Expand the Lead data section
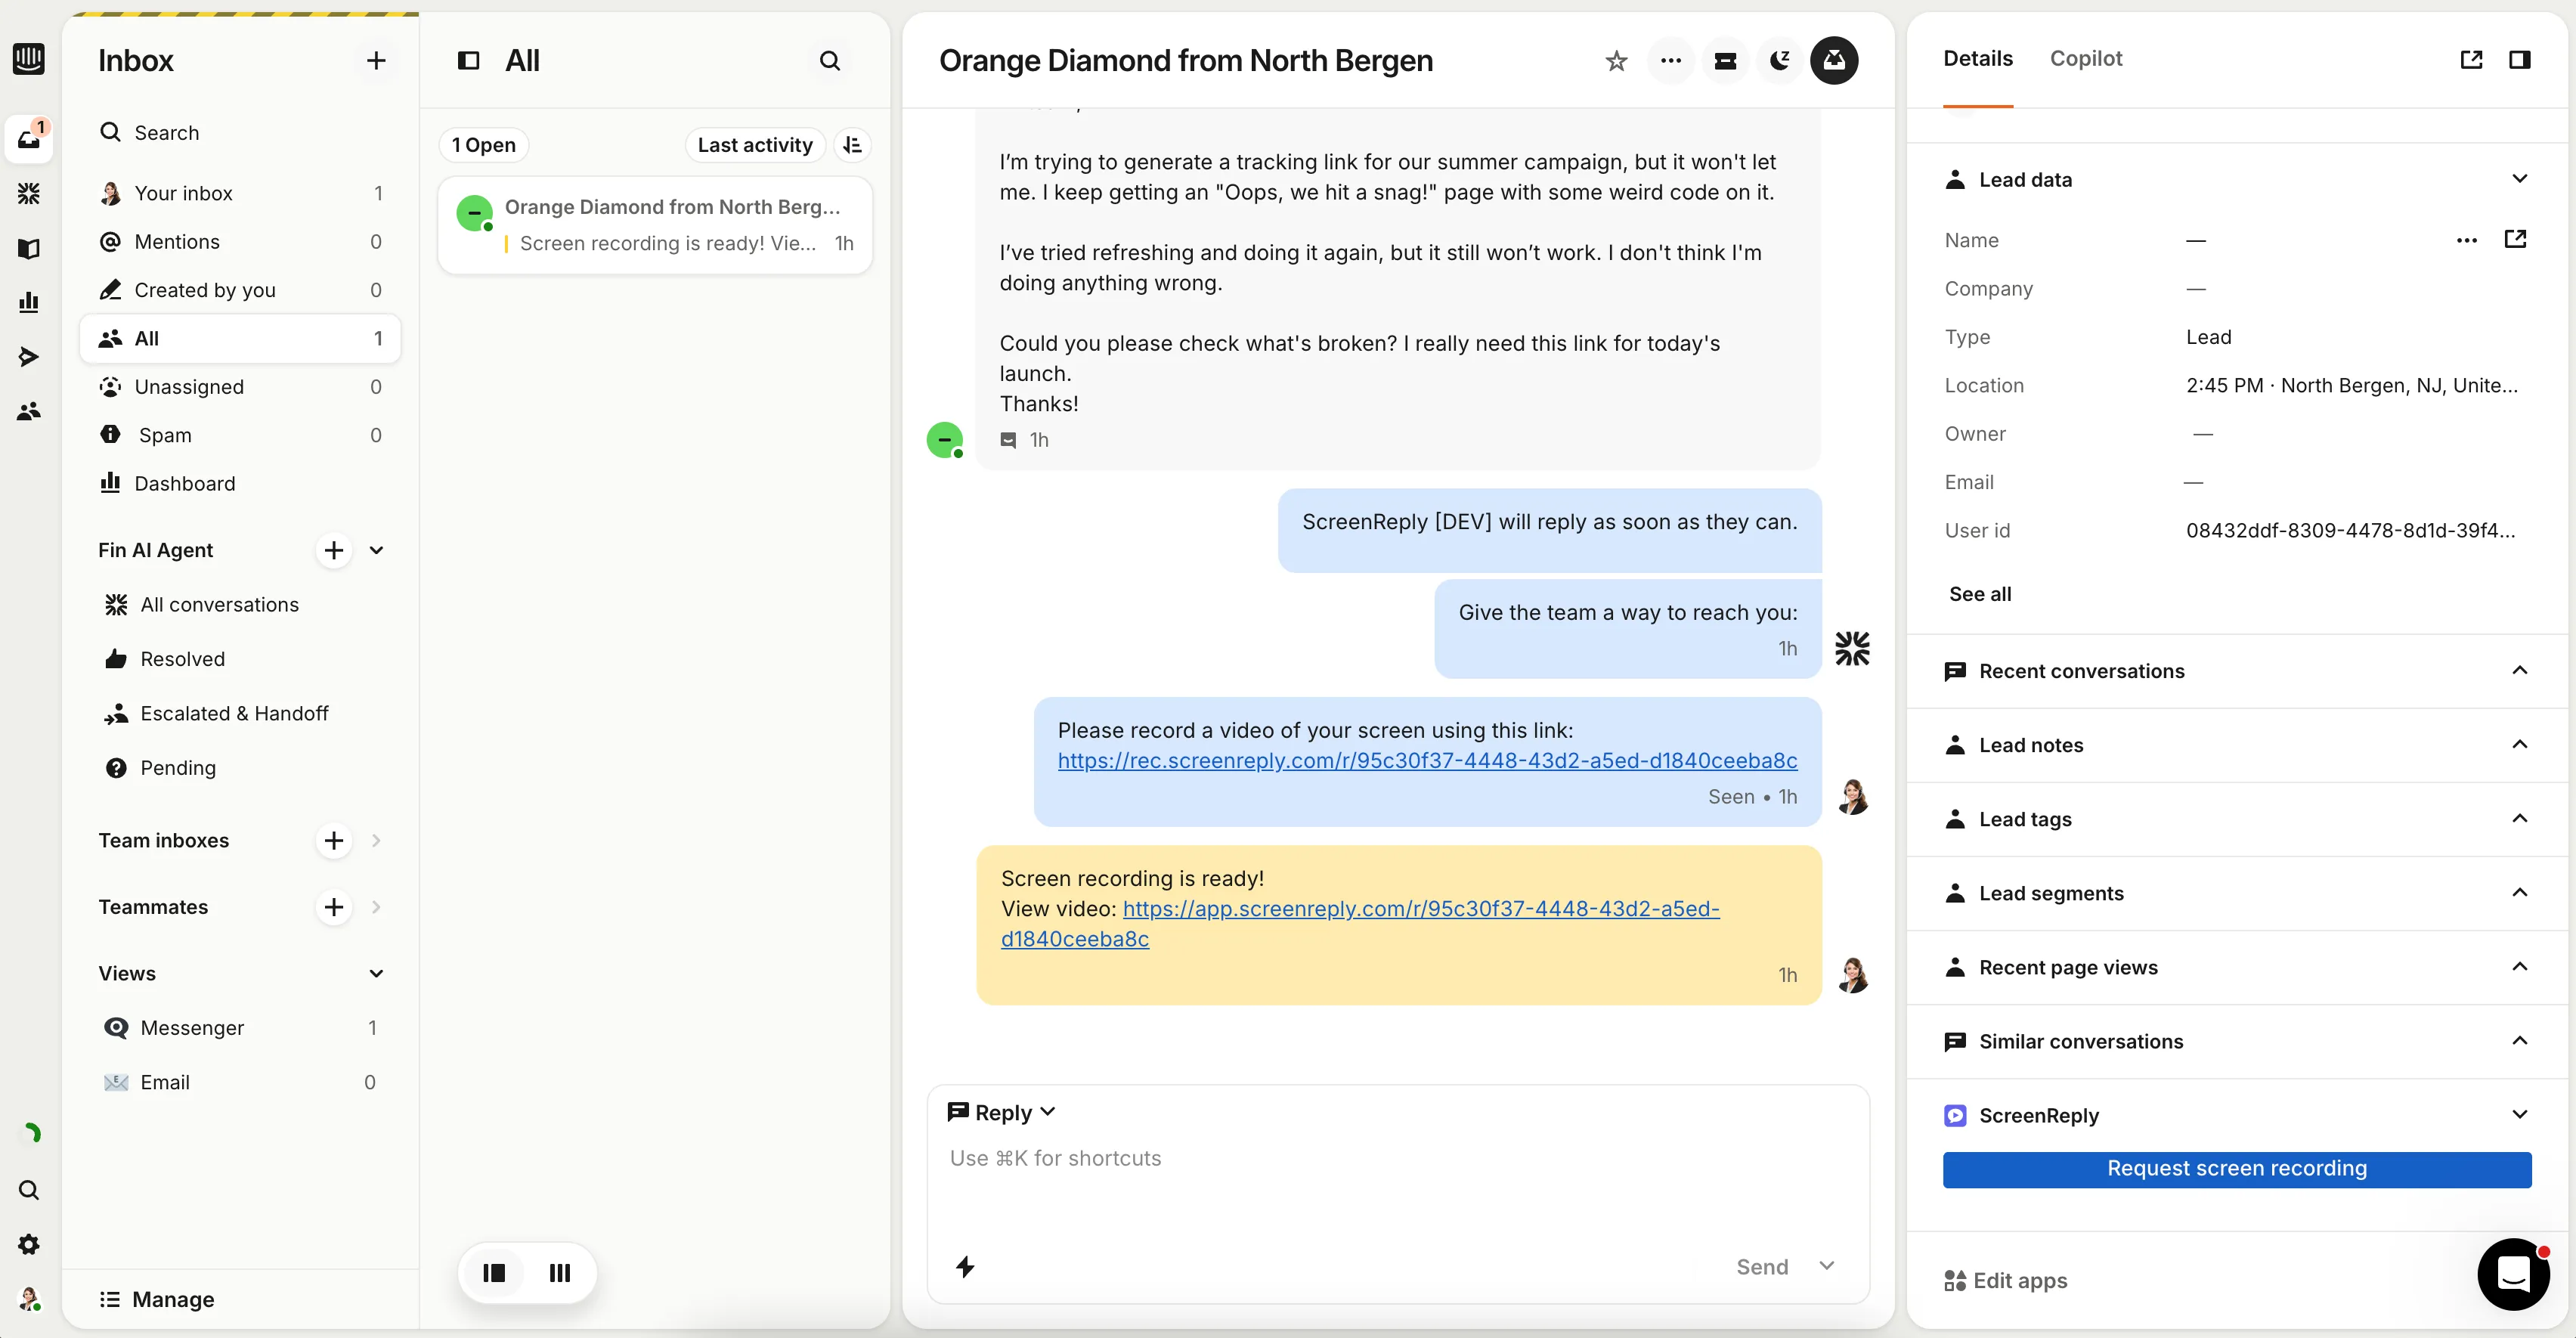 2520,178
